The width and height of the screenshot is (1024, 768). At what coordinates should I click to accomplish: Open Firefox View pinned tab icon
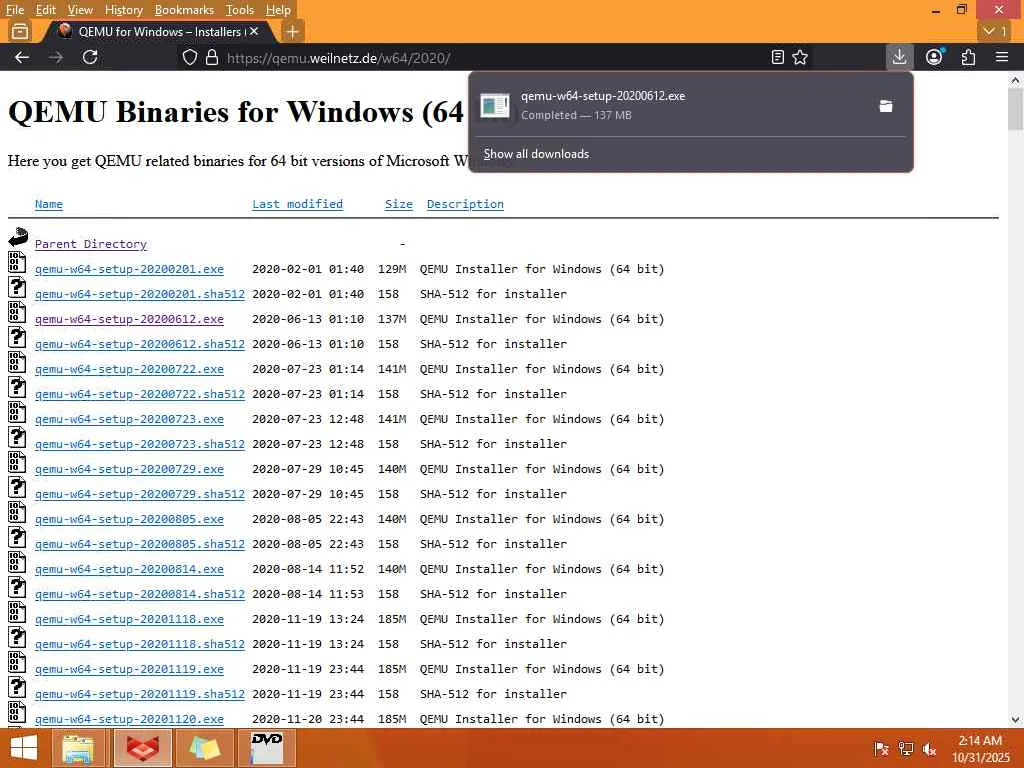click(20, 31)
